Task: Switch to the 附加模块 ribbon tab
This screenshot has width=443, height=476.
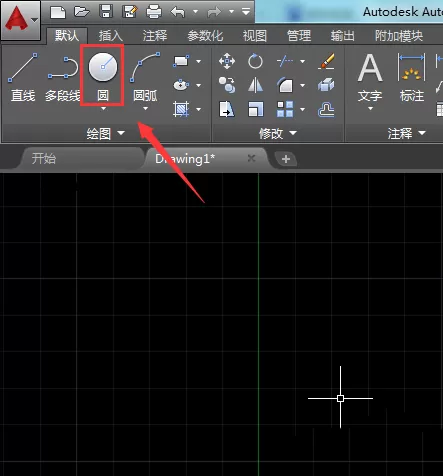Action: (399, 36)
